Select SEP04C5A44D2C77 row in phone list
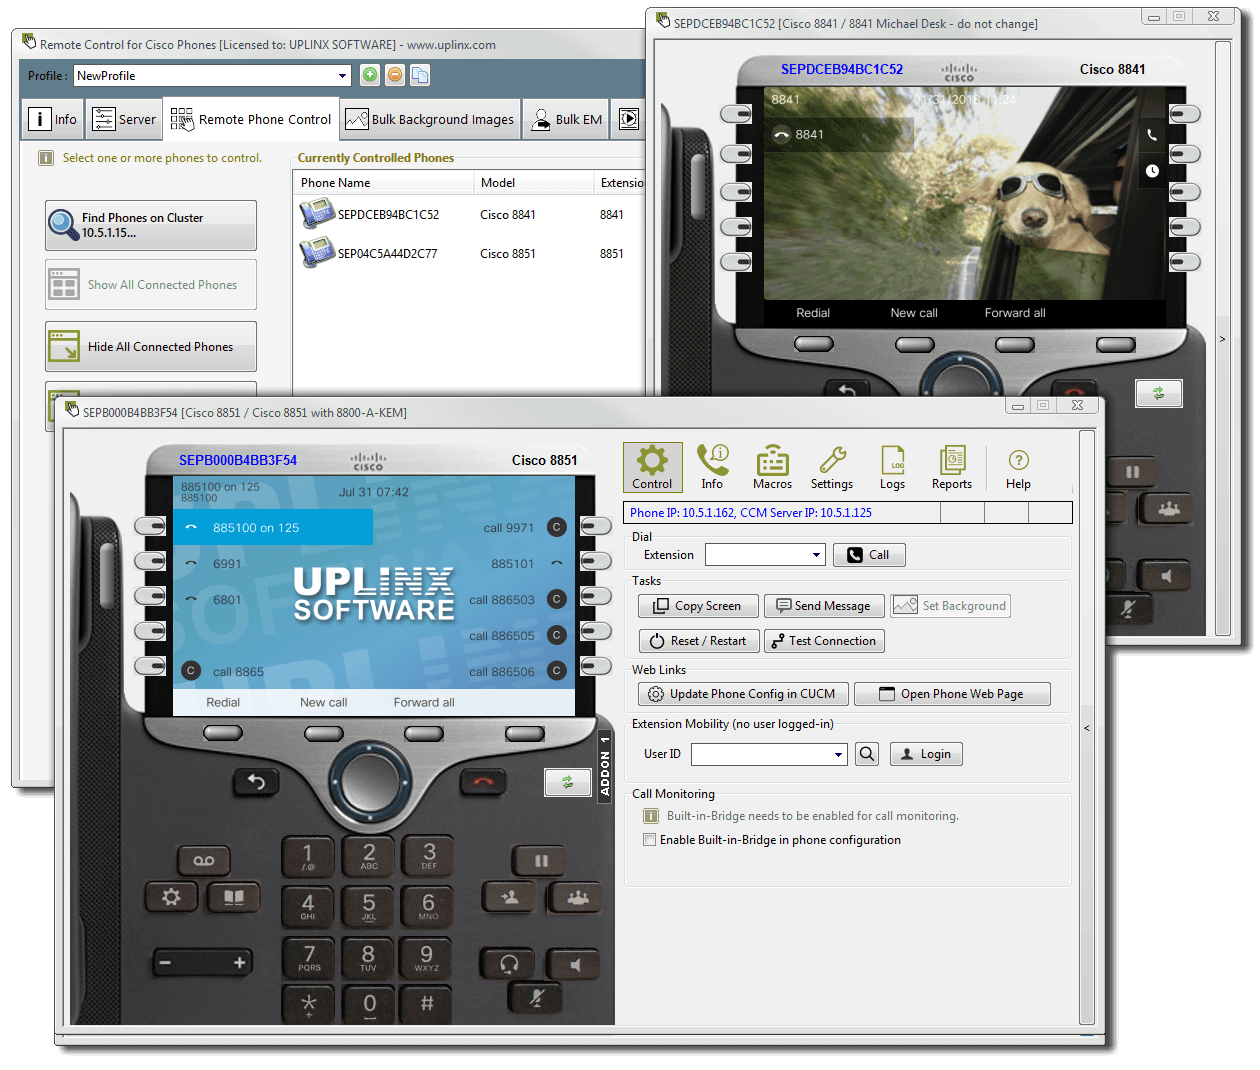The image size is (1260, 1070). (x=470, y=253)
